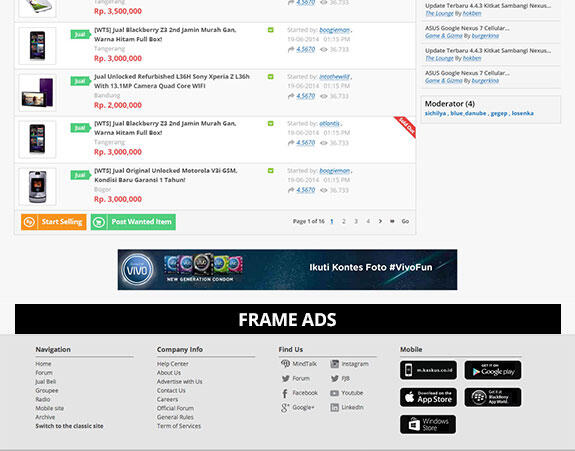
Task: Click Sony Xperia product thumbnail
Action: [x=37, y=93]
